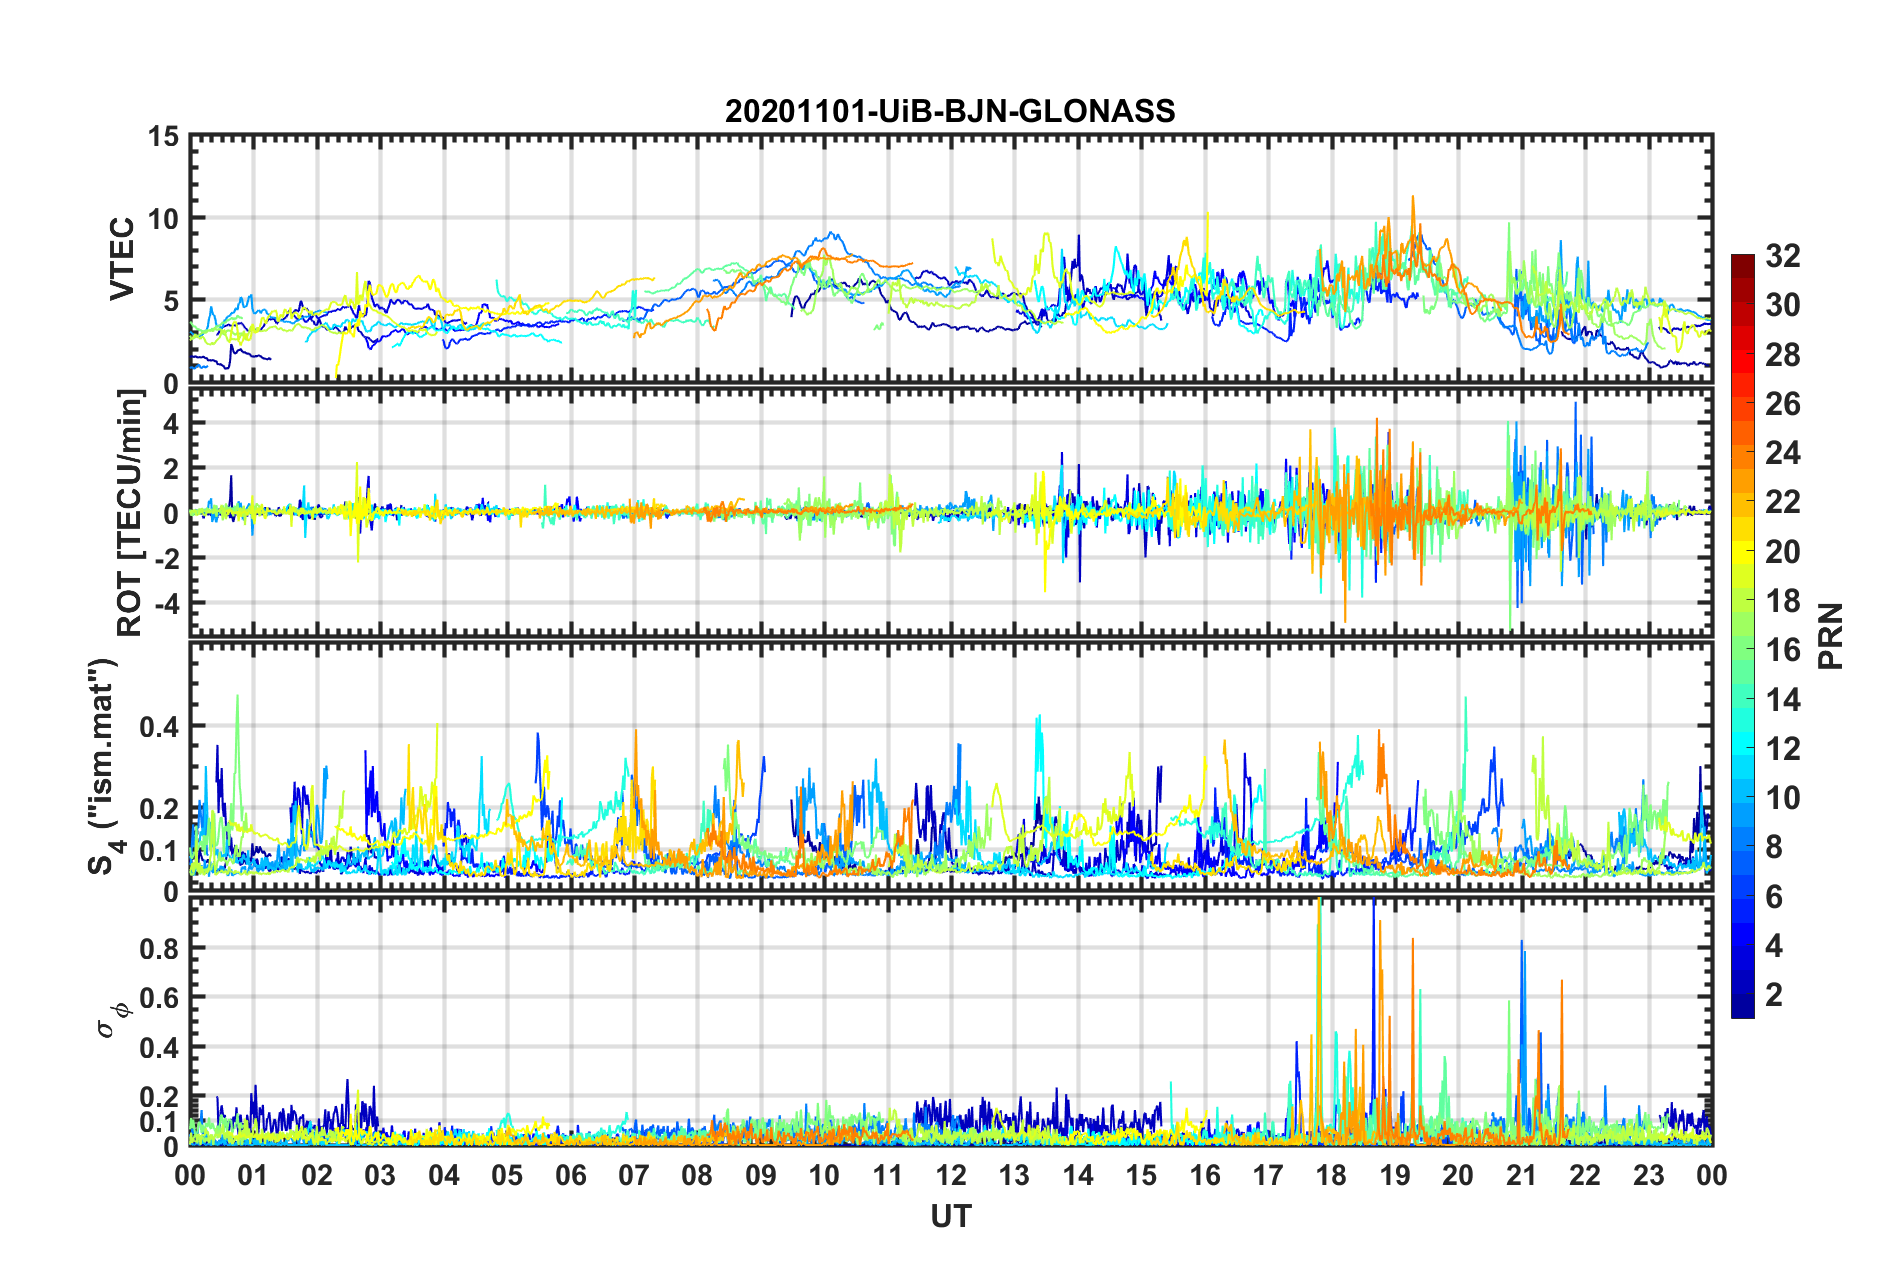Select sigma-phi axis tick label 0.6
The image size is (1902, 1272).
159,998
